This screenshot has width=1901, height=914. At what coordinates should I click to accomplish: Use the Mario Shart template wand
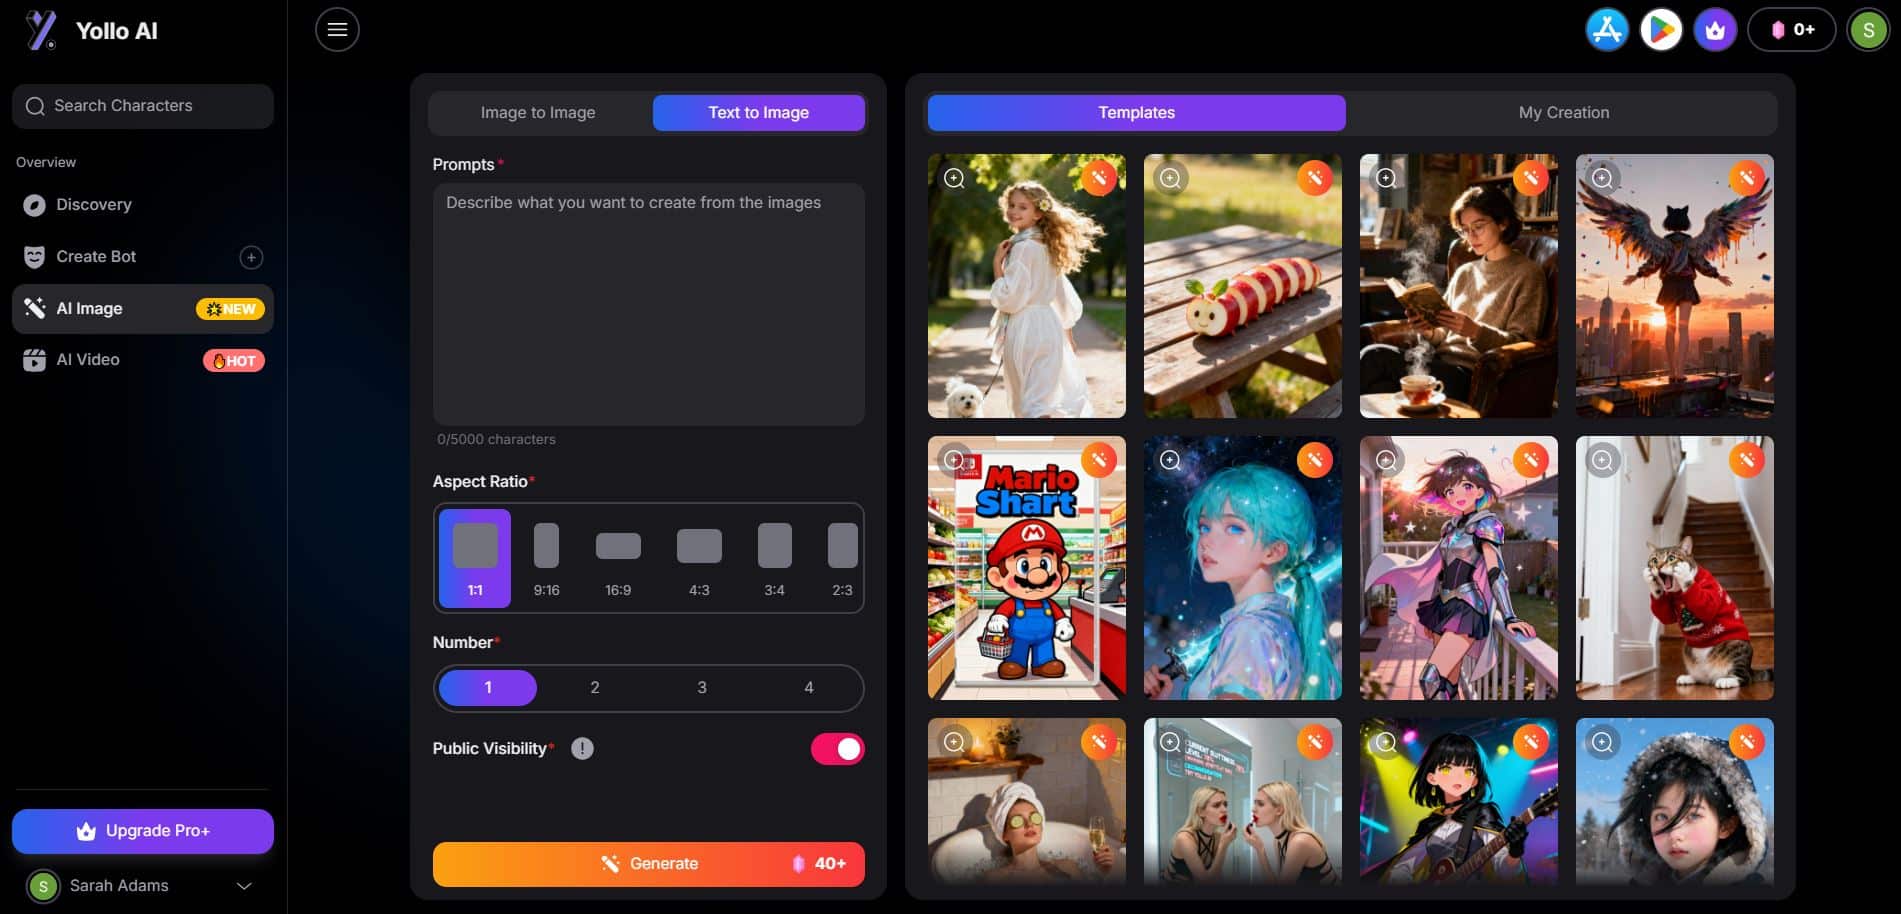(1099, 460)
